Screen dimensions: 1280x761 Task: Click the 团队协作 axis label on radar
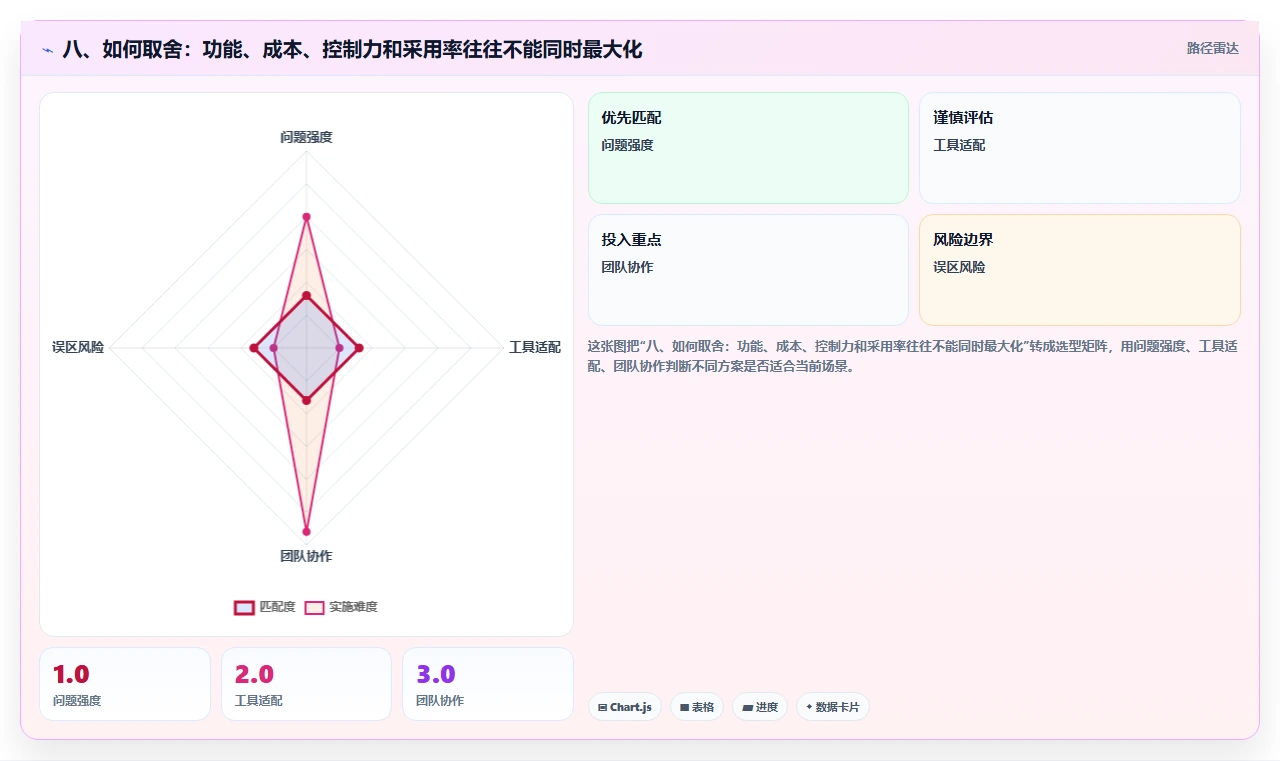coord(306,556)
